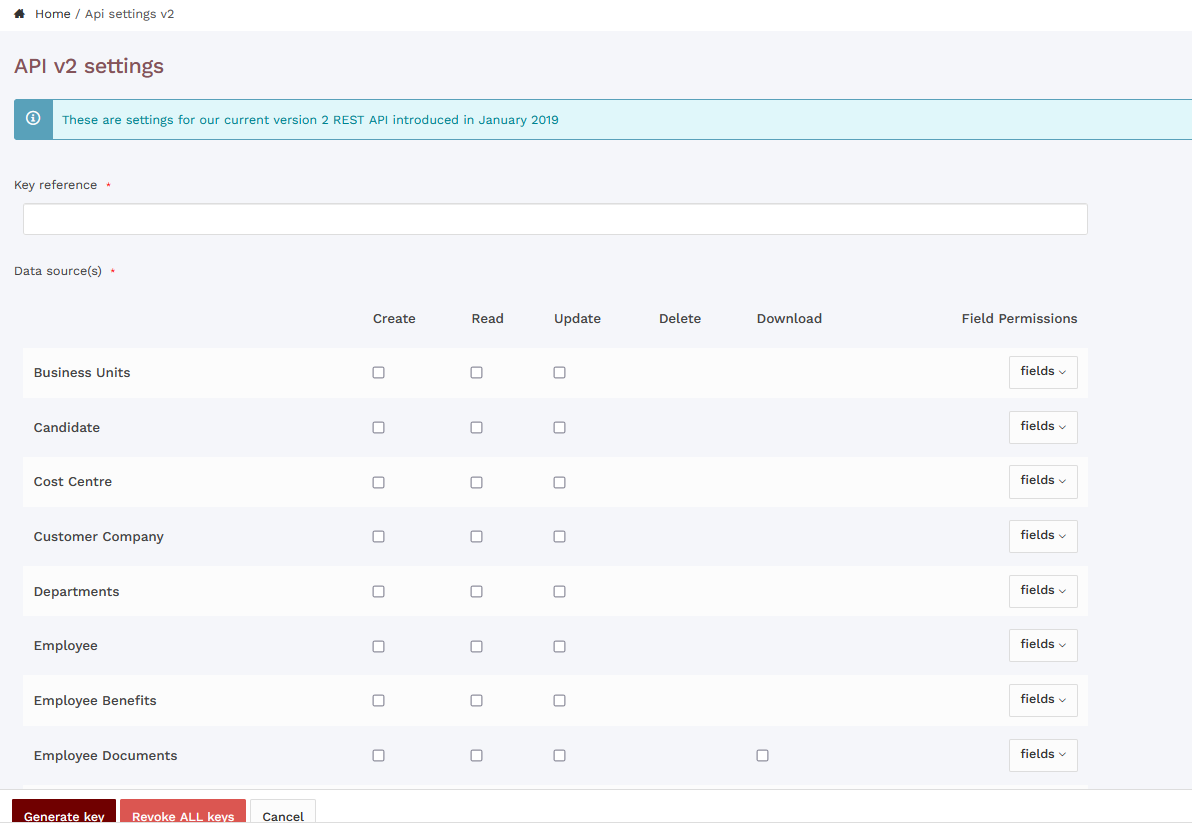The width and height of the screenshot is (1192, 838).
Task: Expand fields menu for Employee
Action: 1043,645
